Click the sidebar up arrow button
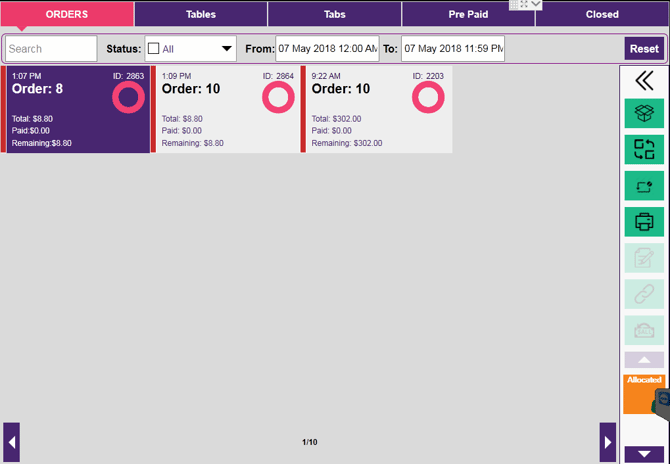The width and height of the screenshot is (670, 464). pos(644,360)
